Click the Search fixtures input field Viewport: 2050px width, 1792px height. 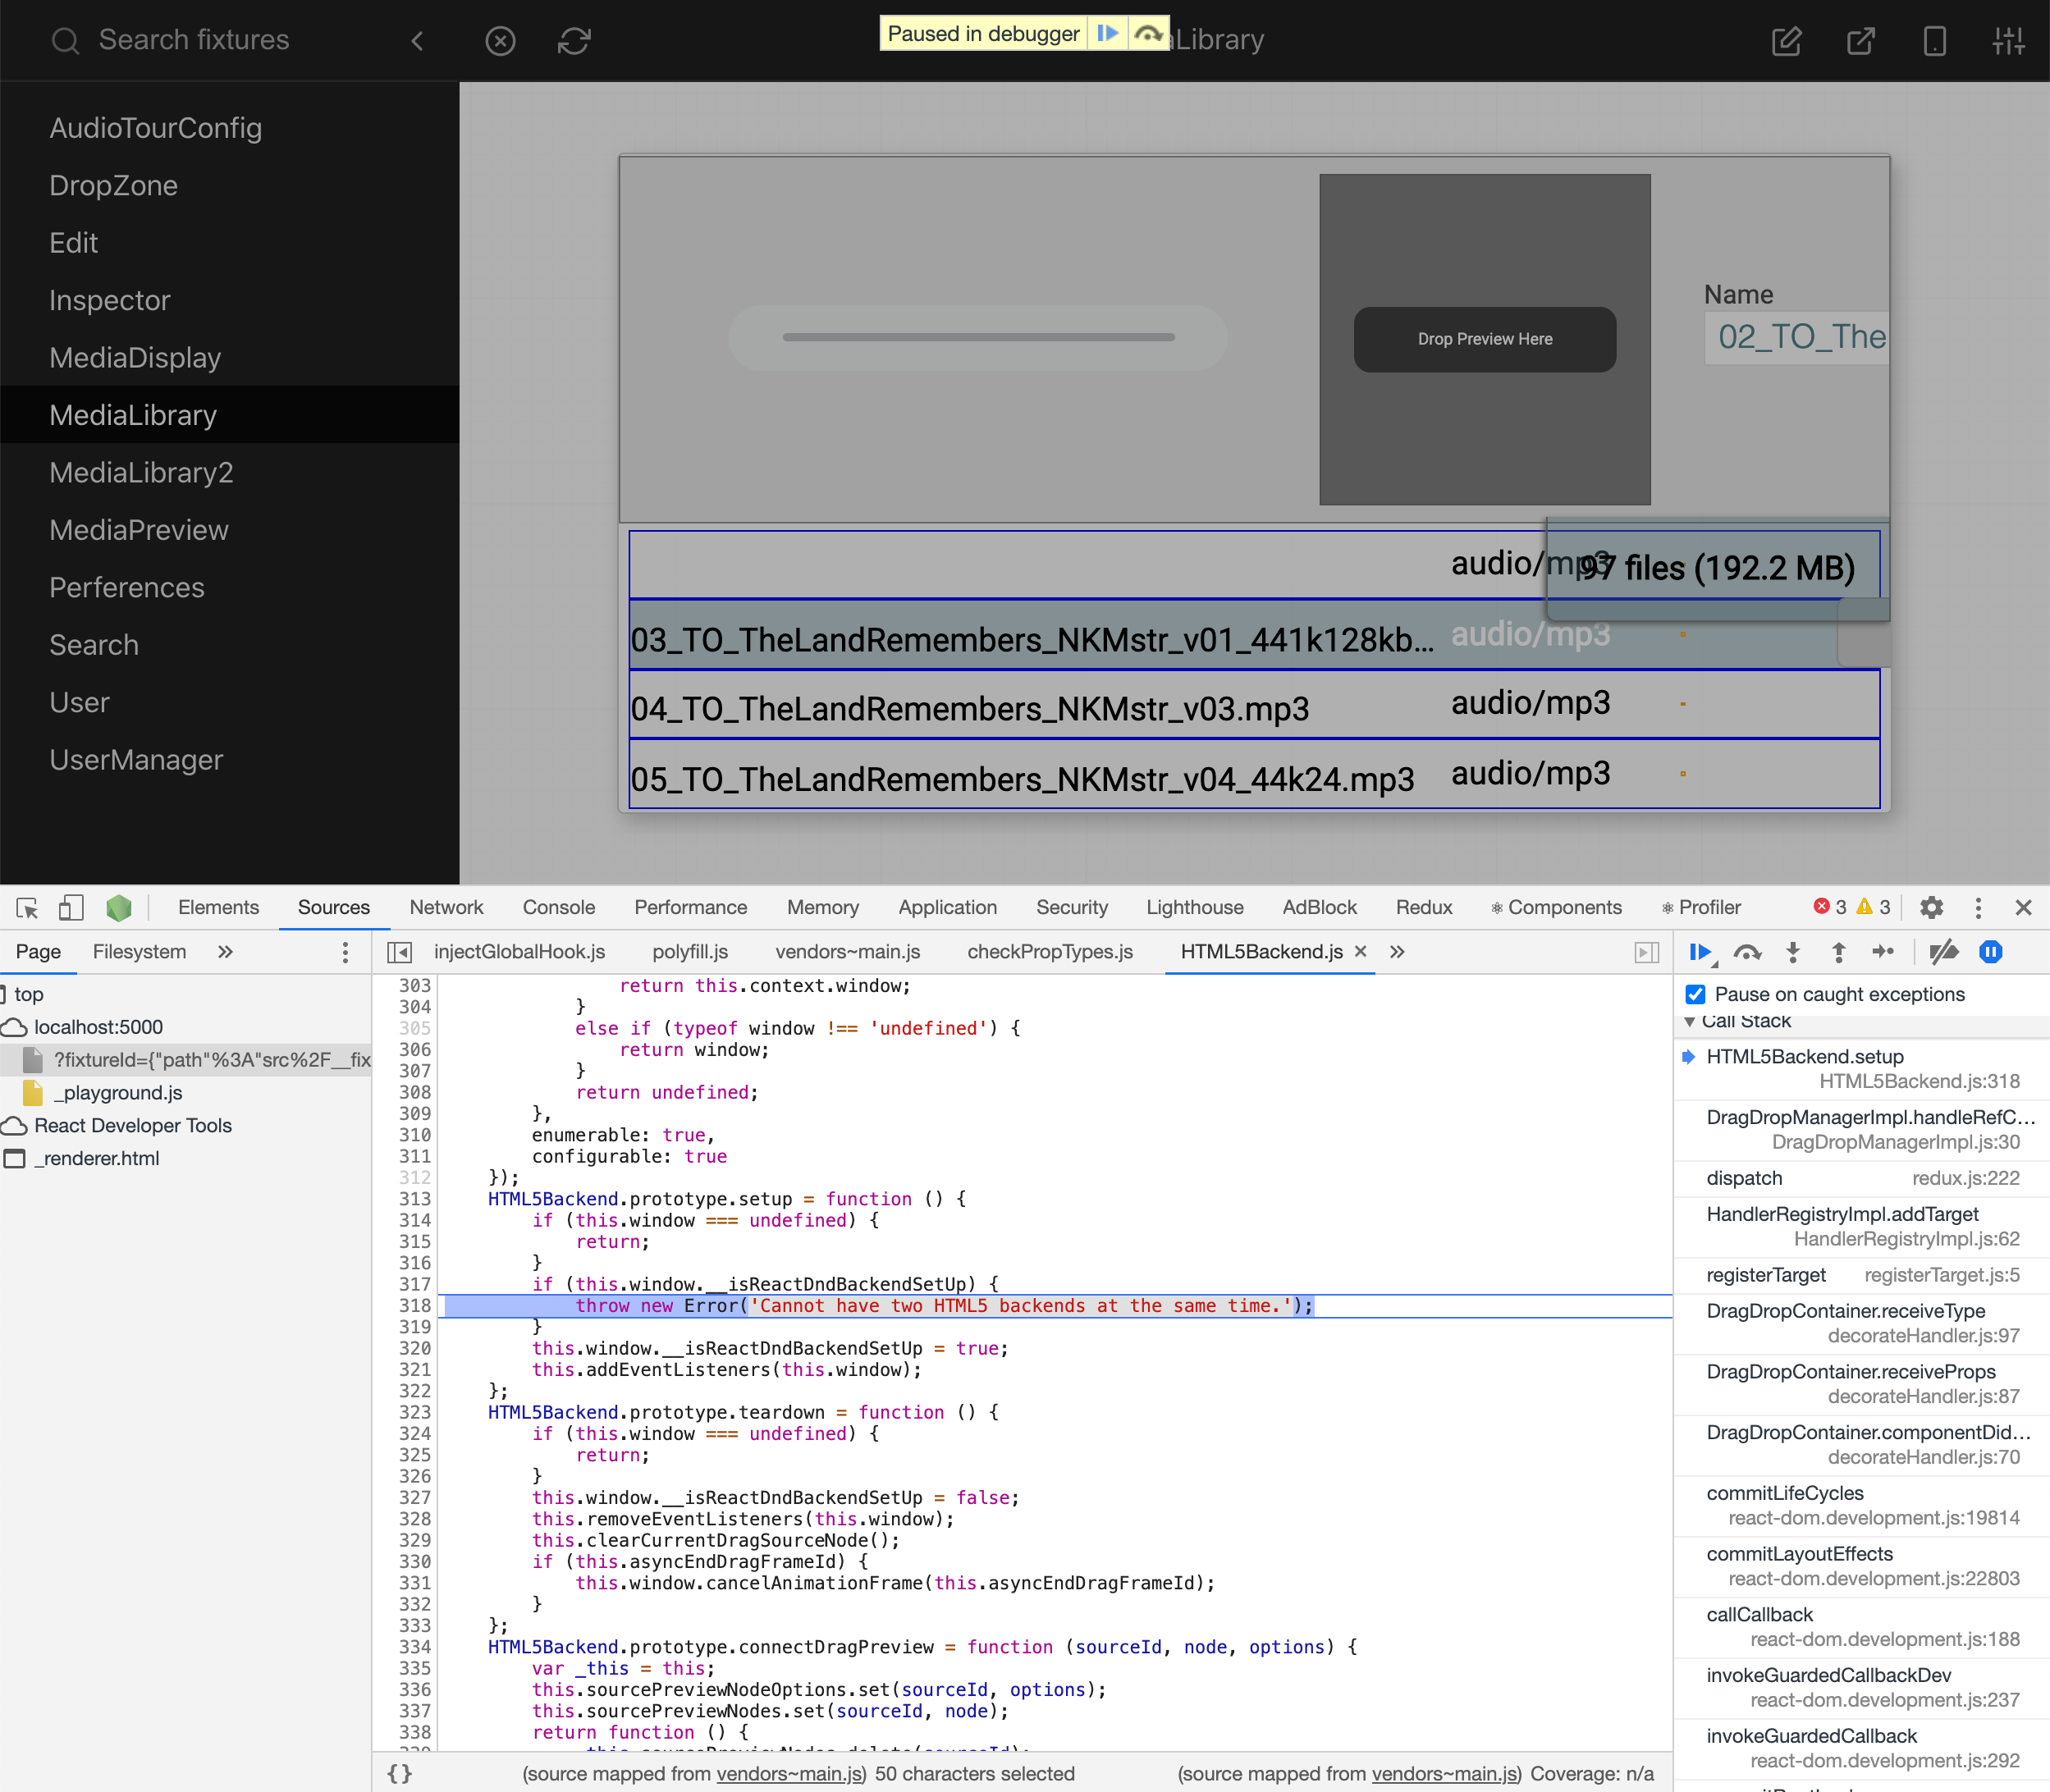point(195,40)
